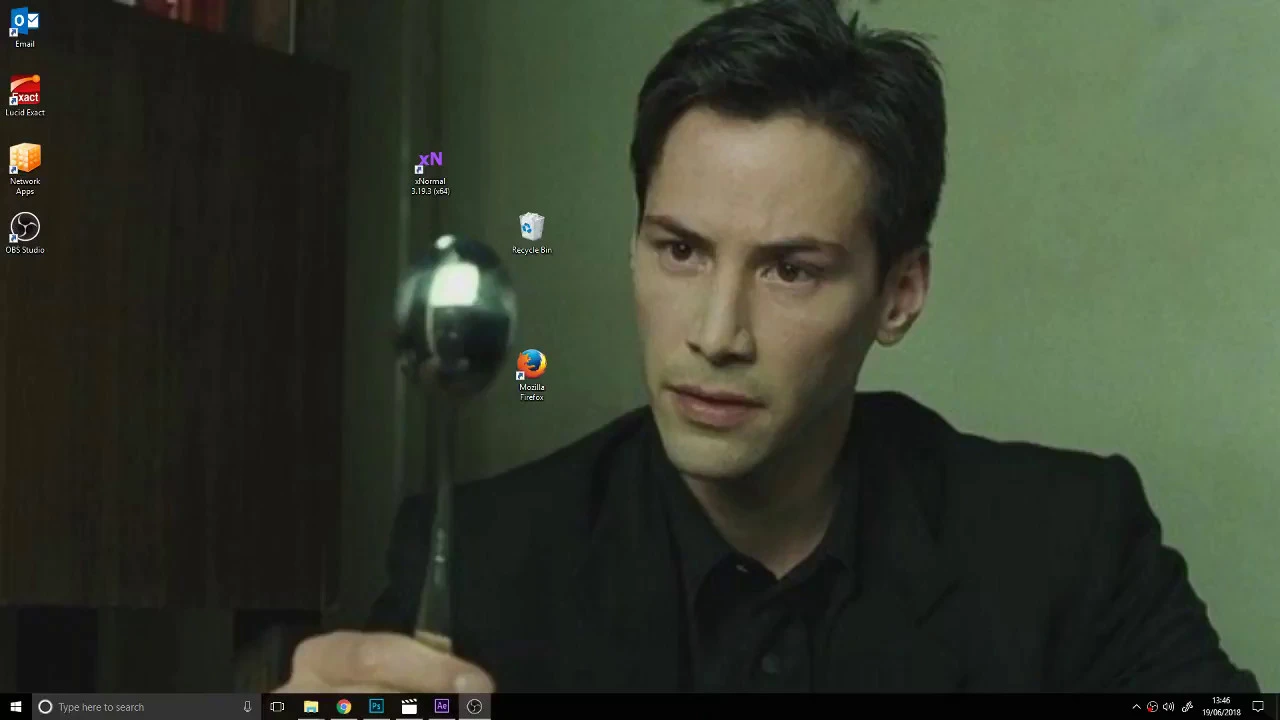Screen dimensions: 1280x720
Task: Select the Lucid Exact desktop icon
Action: click(x=25, y=96)
